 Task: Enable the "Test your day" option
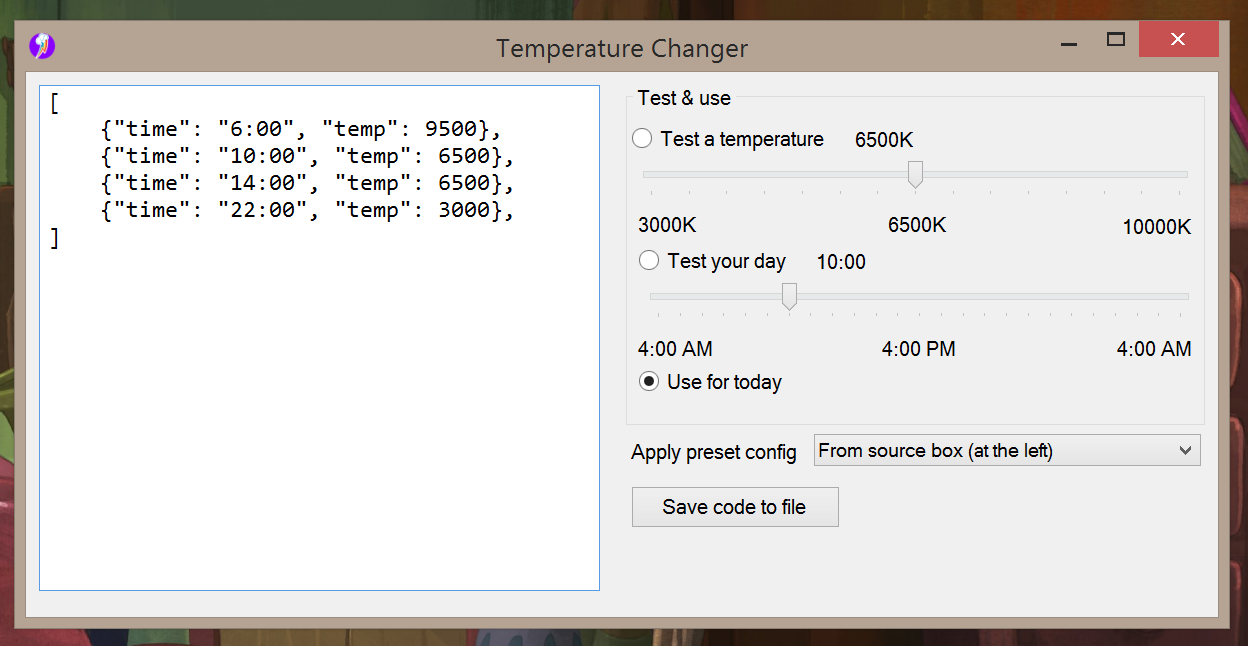(x=649, y=261)
